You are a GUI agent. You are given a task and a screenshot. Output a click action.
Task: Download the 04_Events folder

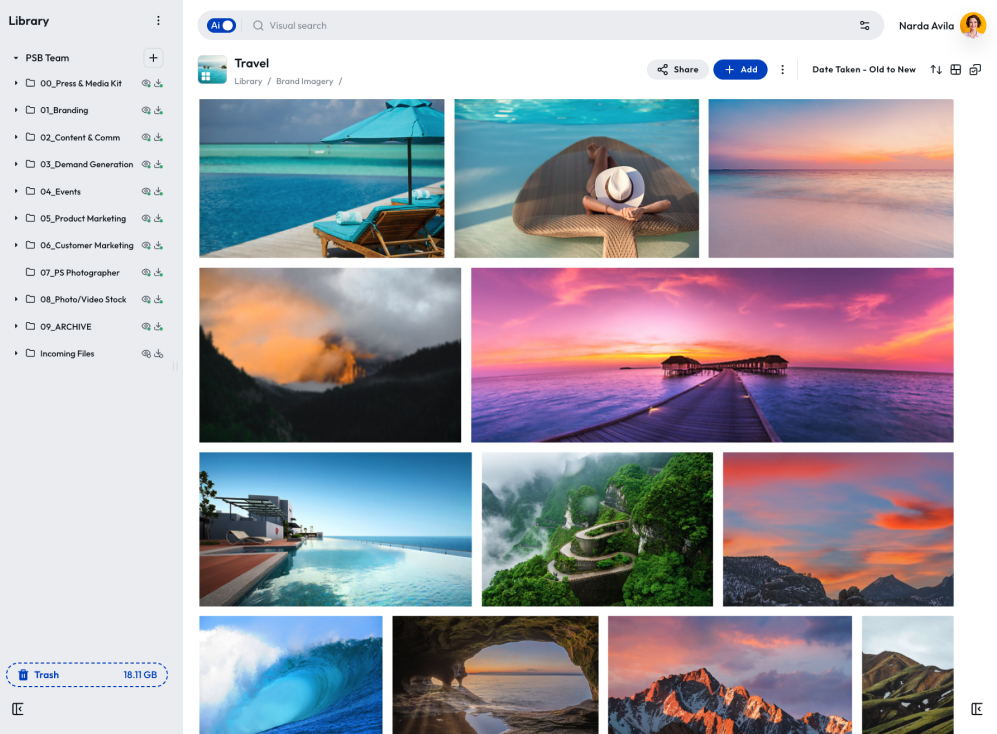coord(158,191)
